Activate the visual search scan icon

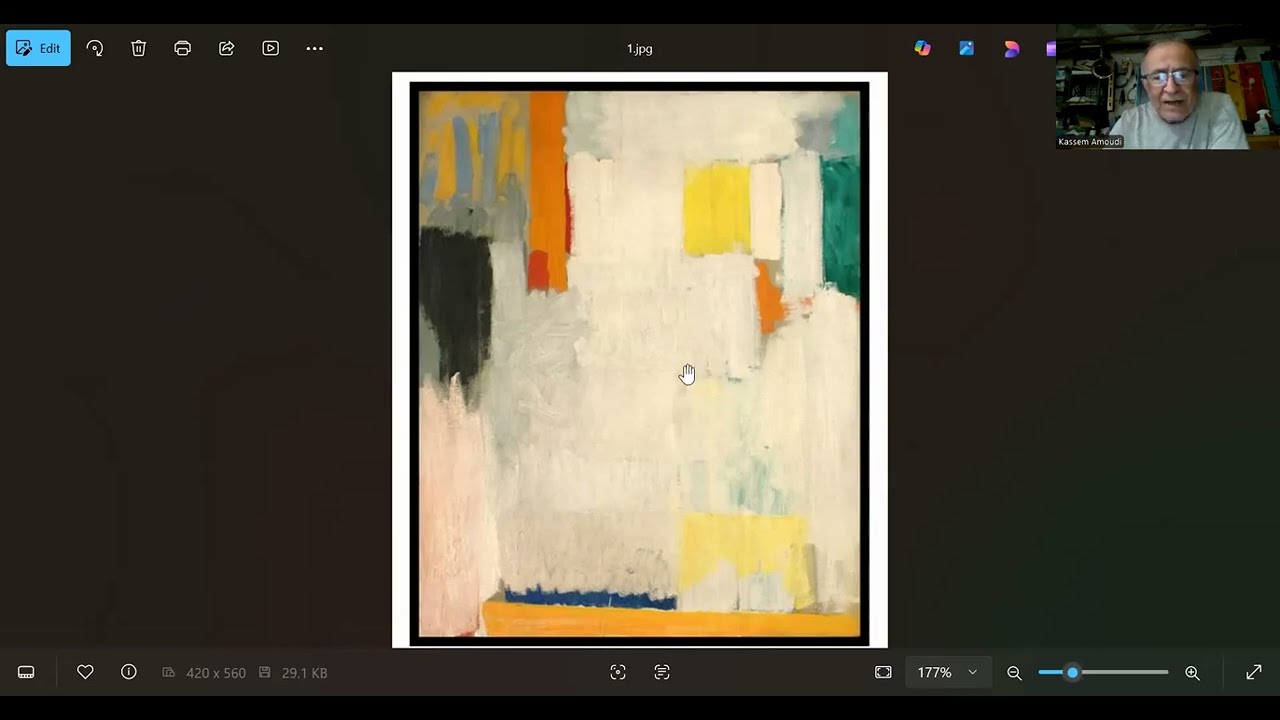click(x=618, y=673)
